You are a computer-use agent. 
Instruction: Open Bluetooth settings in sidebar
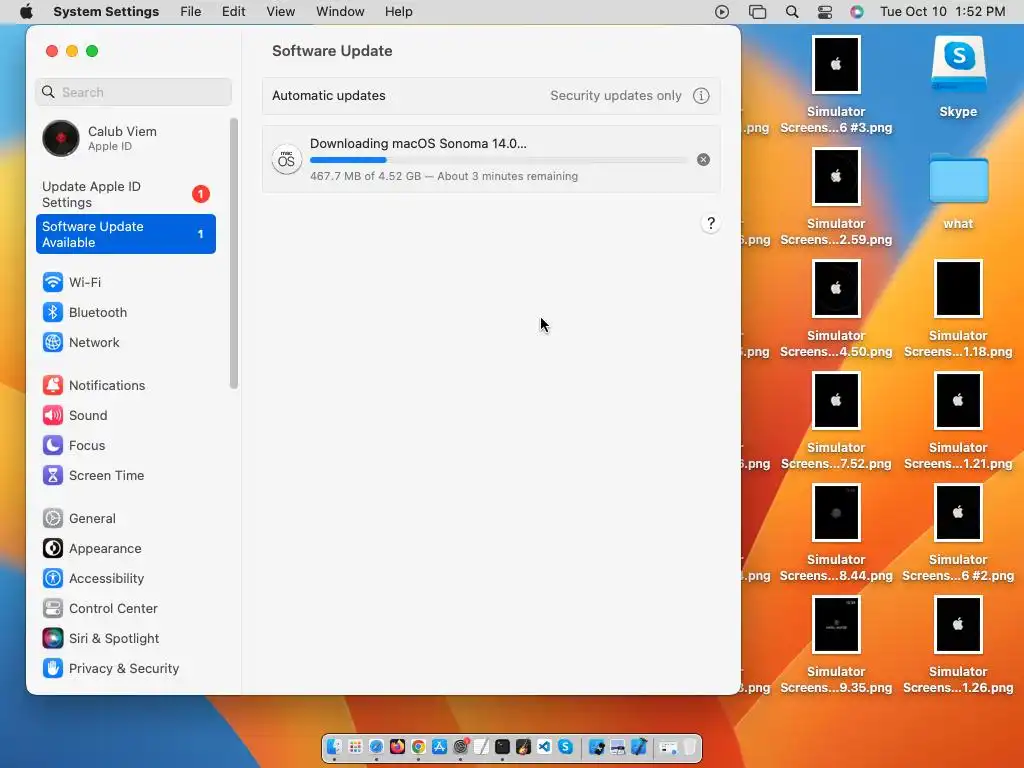pos(125,312)
